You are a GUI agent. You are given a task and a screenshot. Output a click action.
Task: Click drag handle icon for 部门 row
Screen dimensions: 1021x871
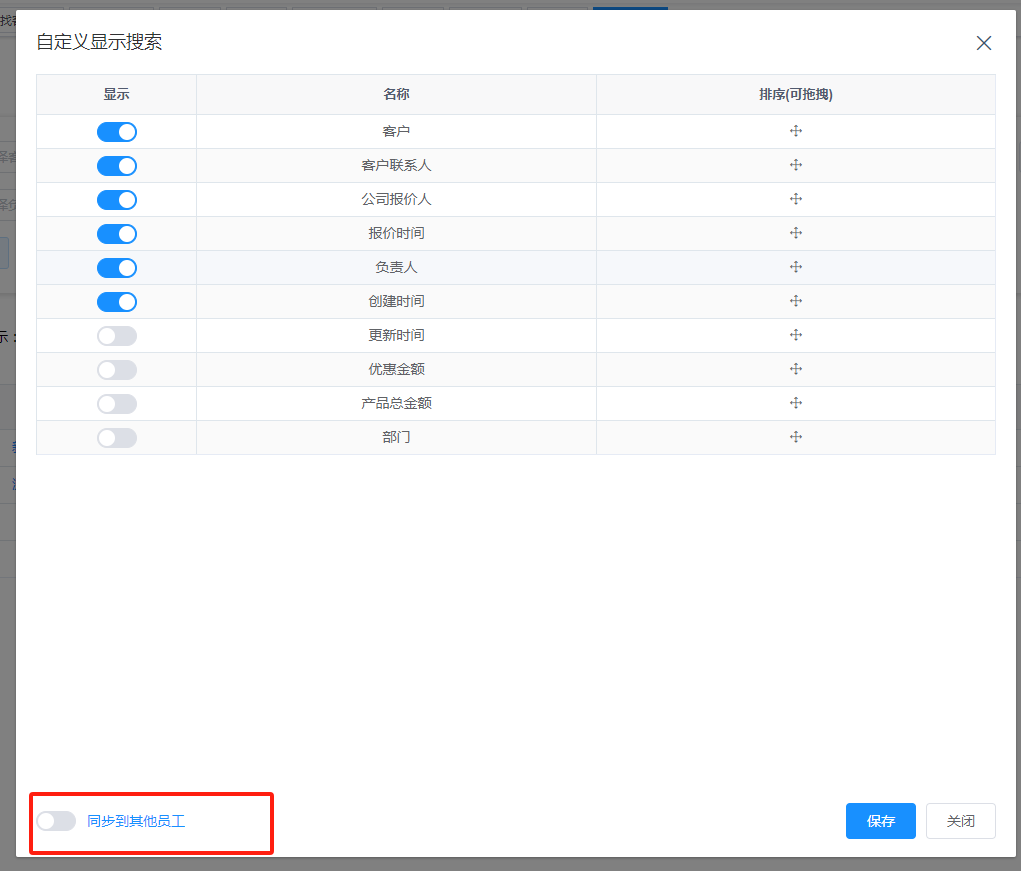pos(796,437)
